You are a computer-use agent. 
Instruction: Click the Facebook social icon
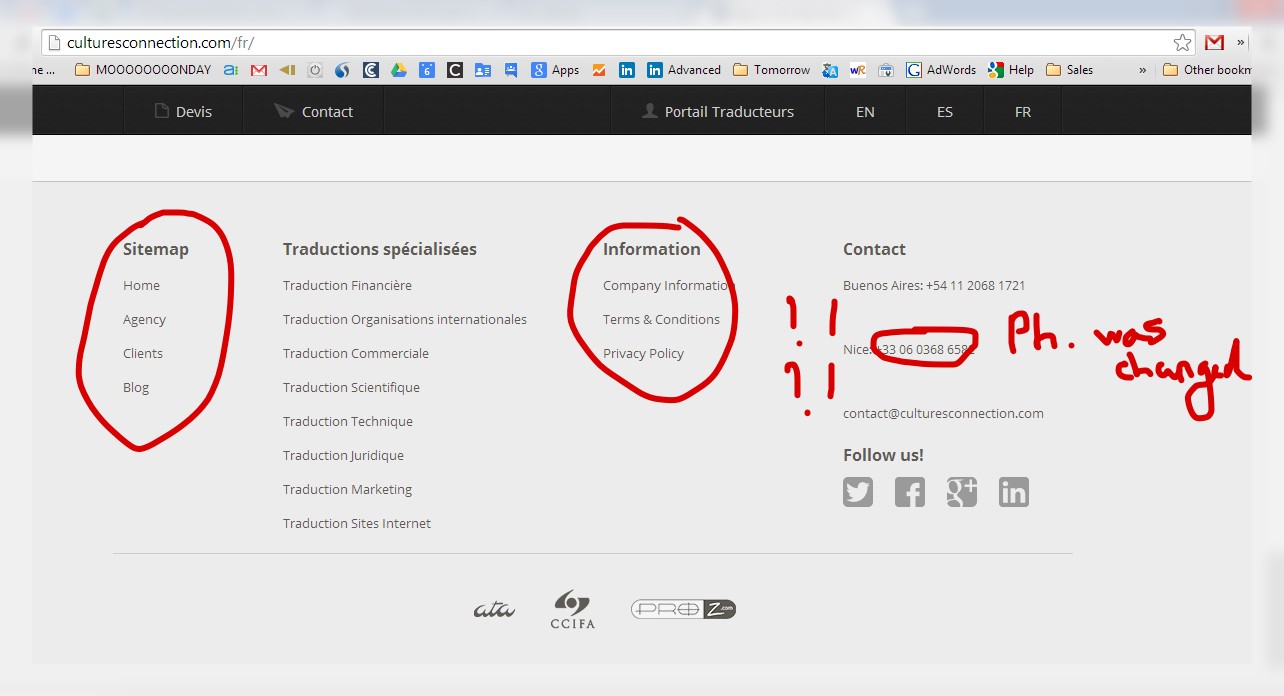(909, 492)
